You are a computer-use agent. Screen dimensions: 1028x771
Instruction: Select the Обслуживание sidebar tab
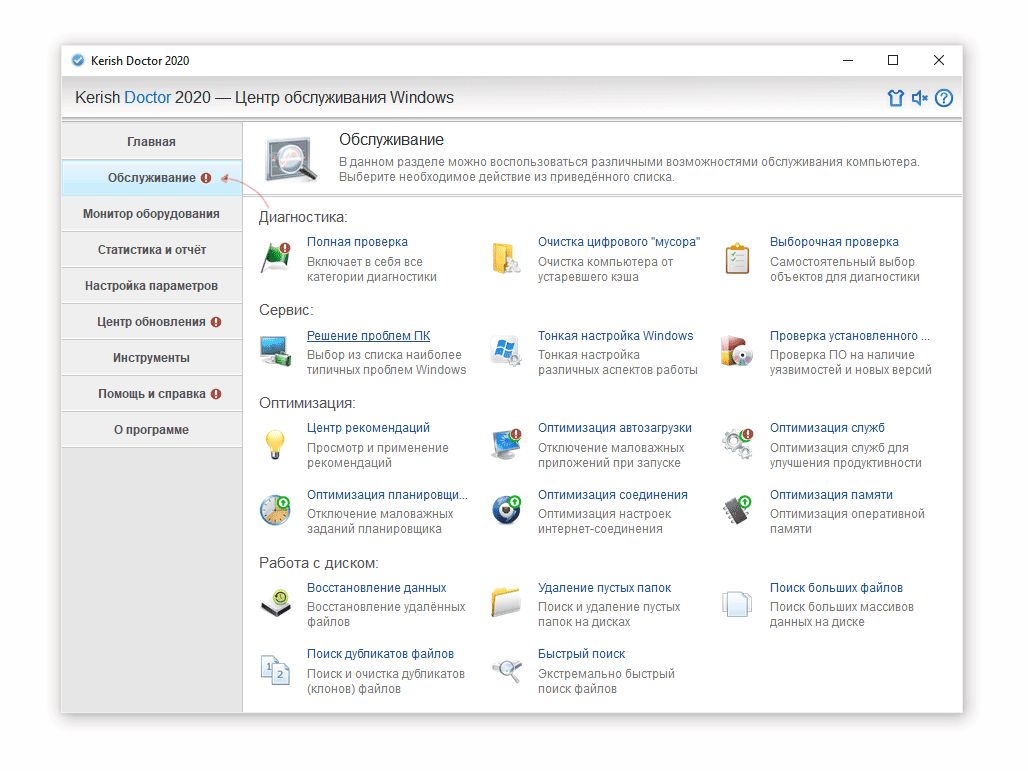151,178
